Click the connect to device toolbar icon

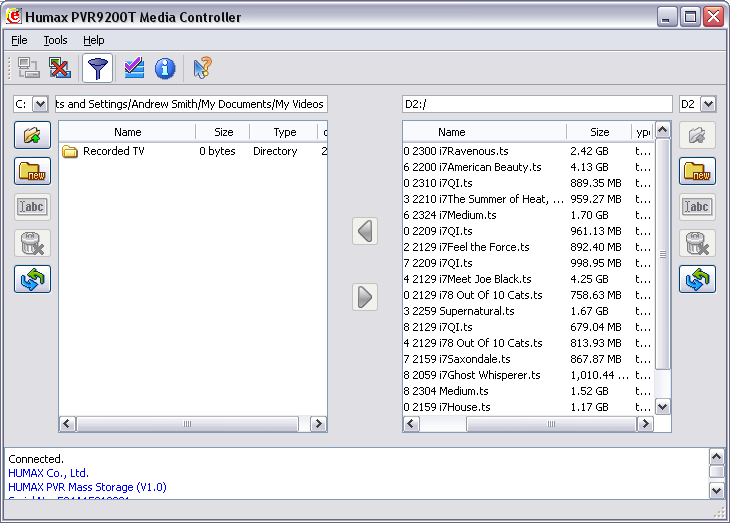coord(28,68)
